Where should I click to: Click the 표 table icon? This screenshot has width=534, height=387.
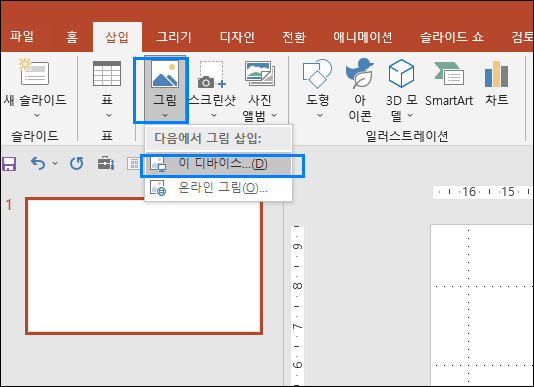(x=107, y=73)
